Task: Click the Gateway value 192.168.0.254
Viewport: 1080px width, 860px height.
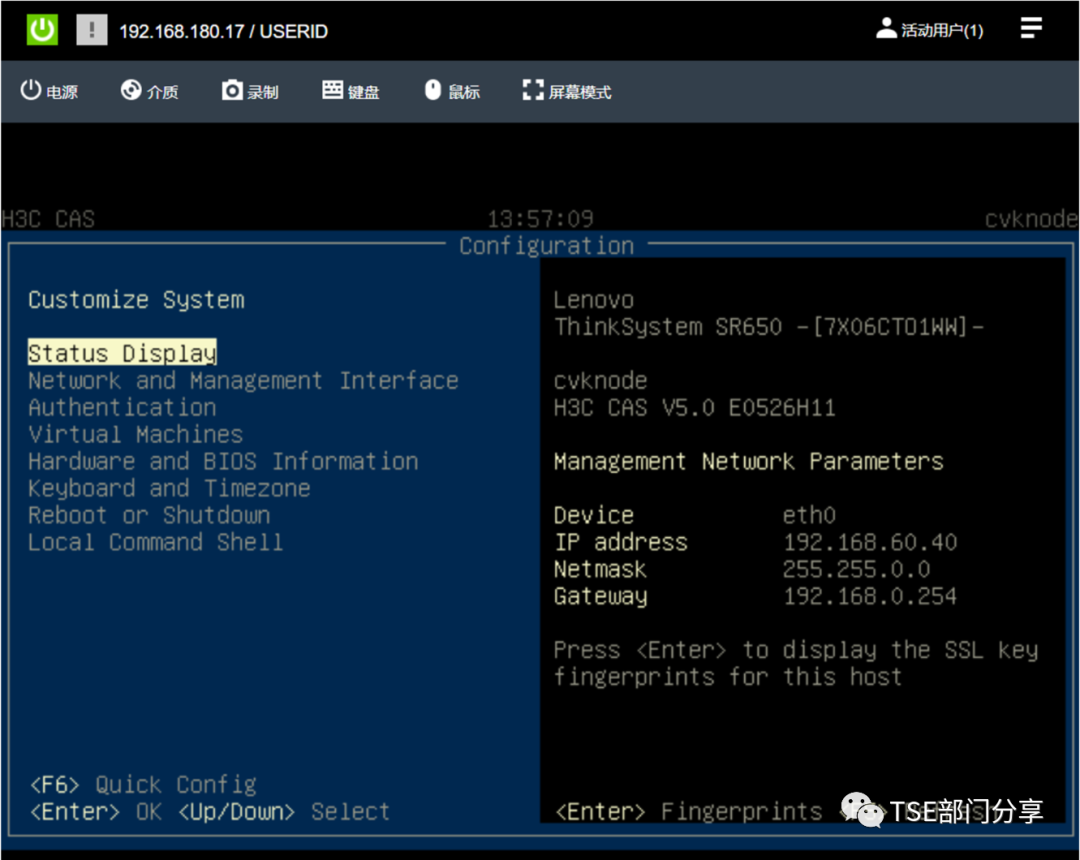Action: coord(870,596)
